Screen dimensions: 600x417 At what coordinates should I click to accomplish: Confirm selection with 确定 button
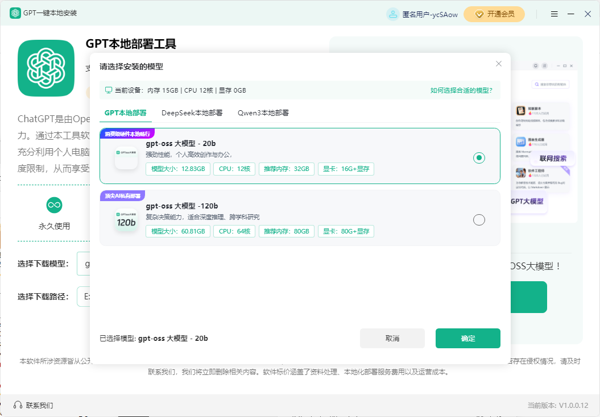[x=467, y=338]
